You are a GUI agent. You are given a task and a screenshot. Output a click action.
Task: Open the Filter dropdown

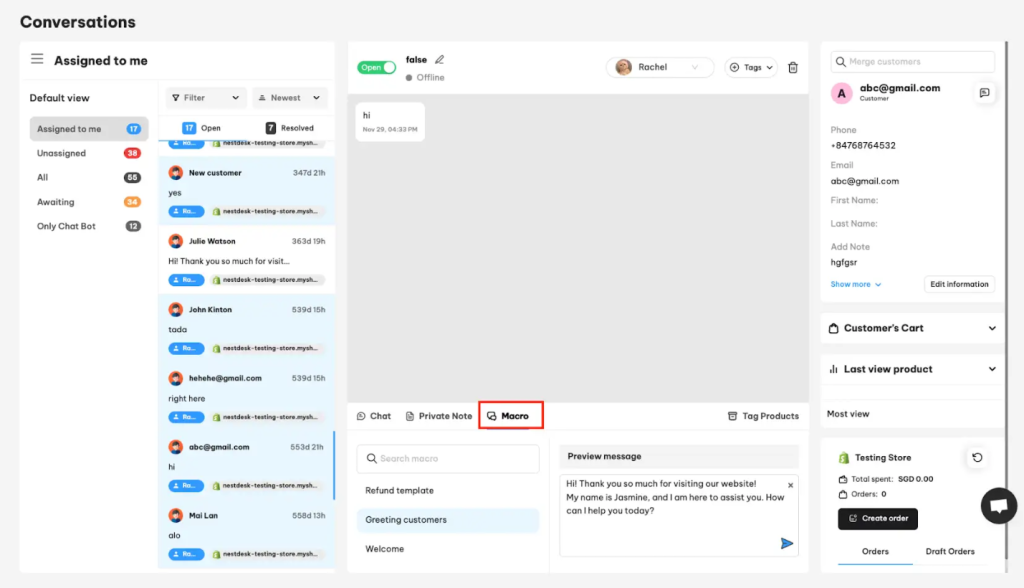click(205, 97)
